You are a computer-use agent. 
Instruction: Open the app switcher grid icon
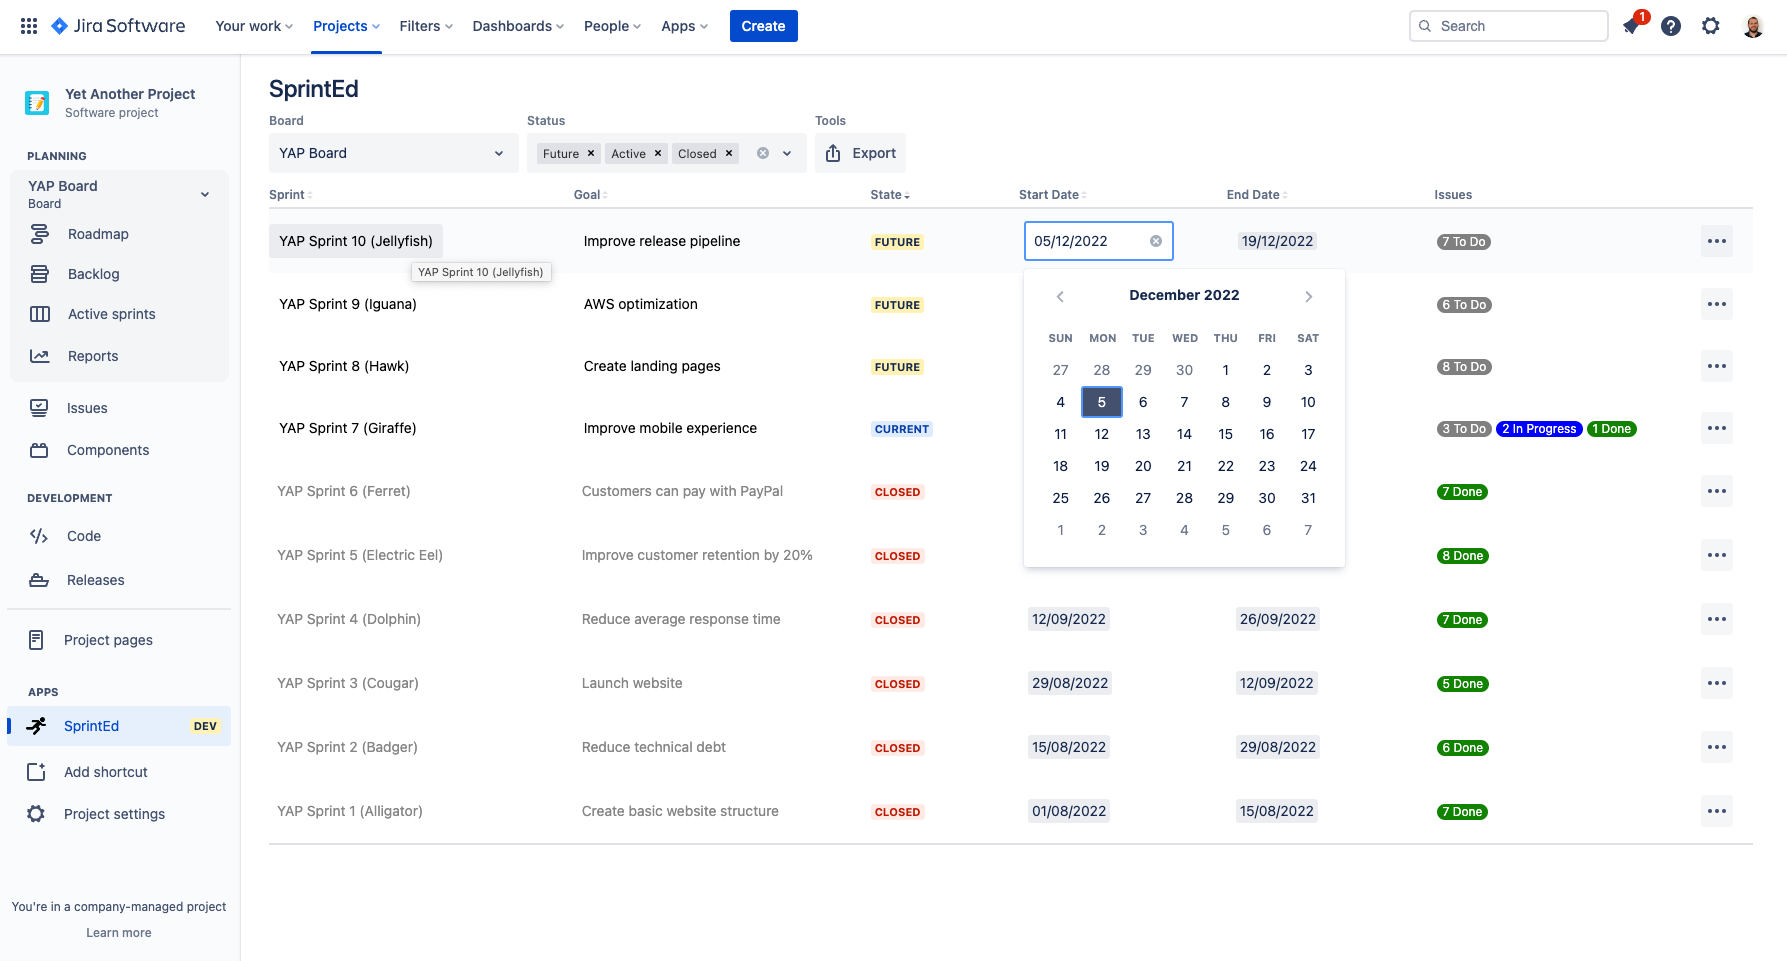pos(29,26)
